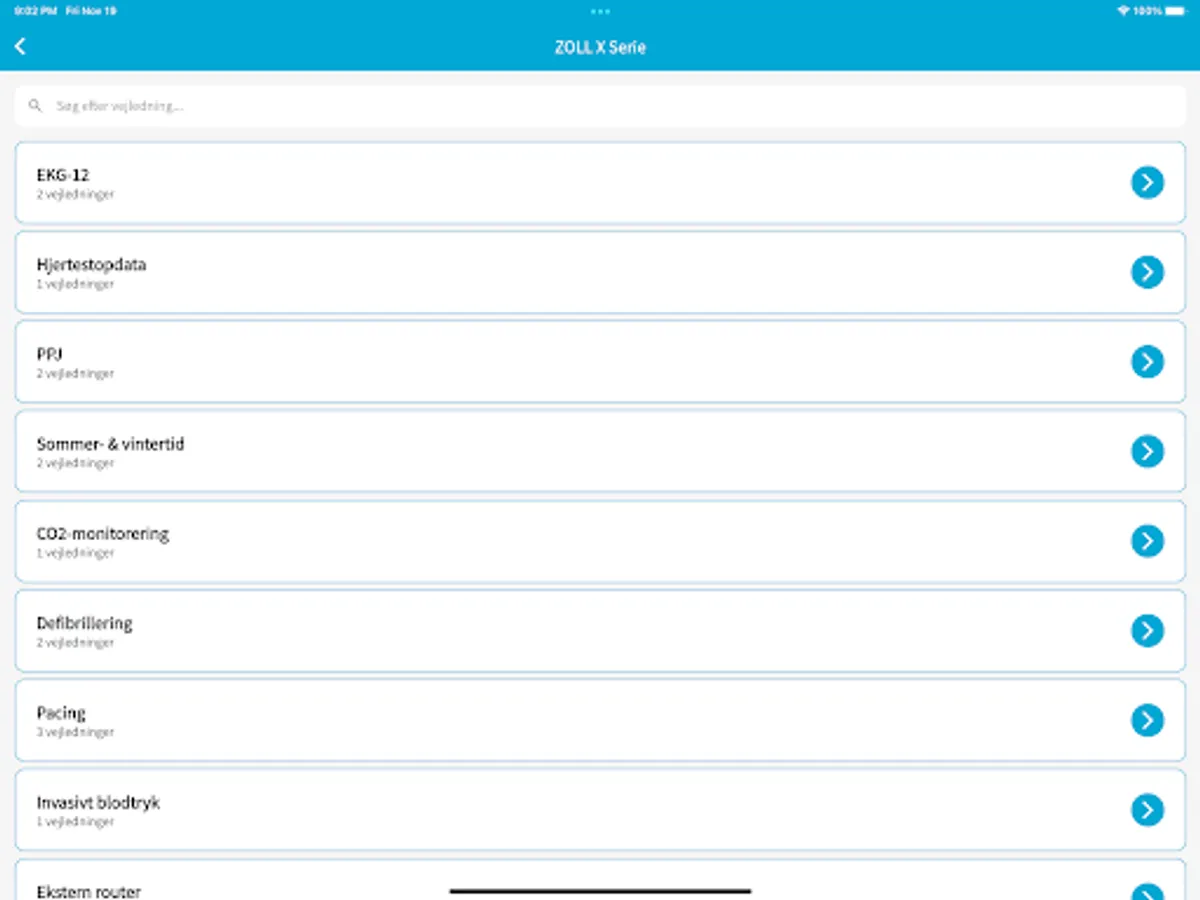Select the EKG-12 title text
The width and height of the screenshot is (1200, 900).
[x=63, y=175]
